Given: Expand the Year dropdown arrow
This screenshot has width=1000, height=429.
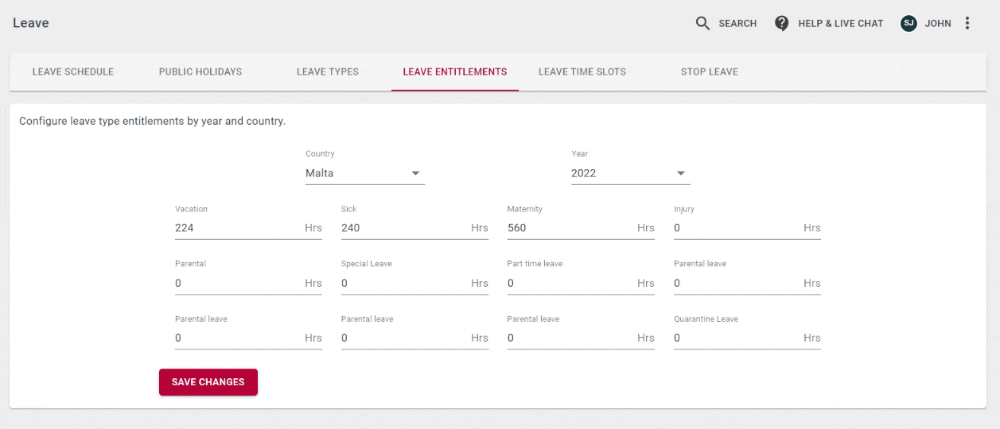Looking at the screenshot, I should pyautogui.click(x=680, y=173).
